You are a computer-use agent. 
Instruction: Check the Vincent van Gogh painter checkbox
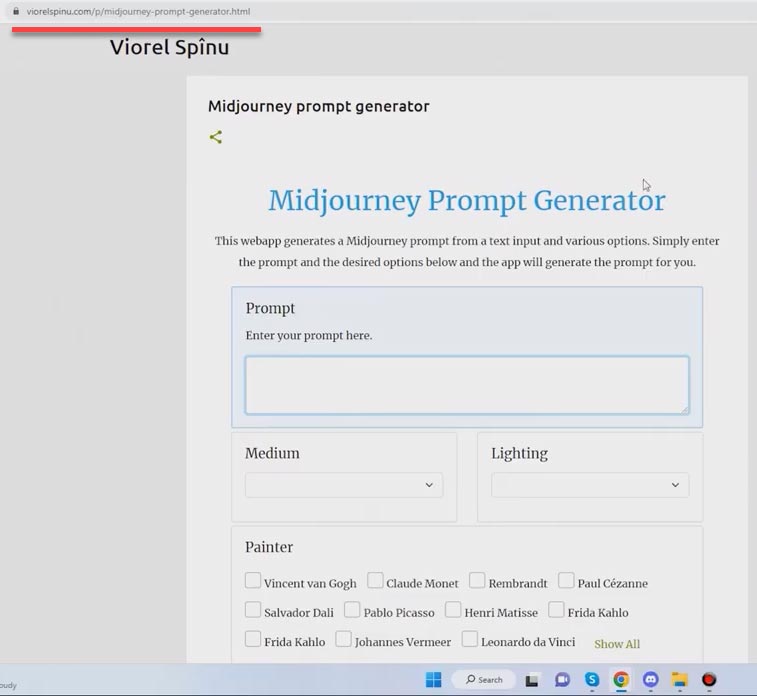pos(252,580)
